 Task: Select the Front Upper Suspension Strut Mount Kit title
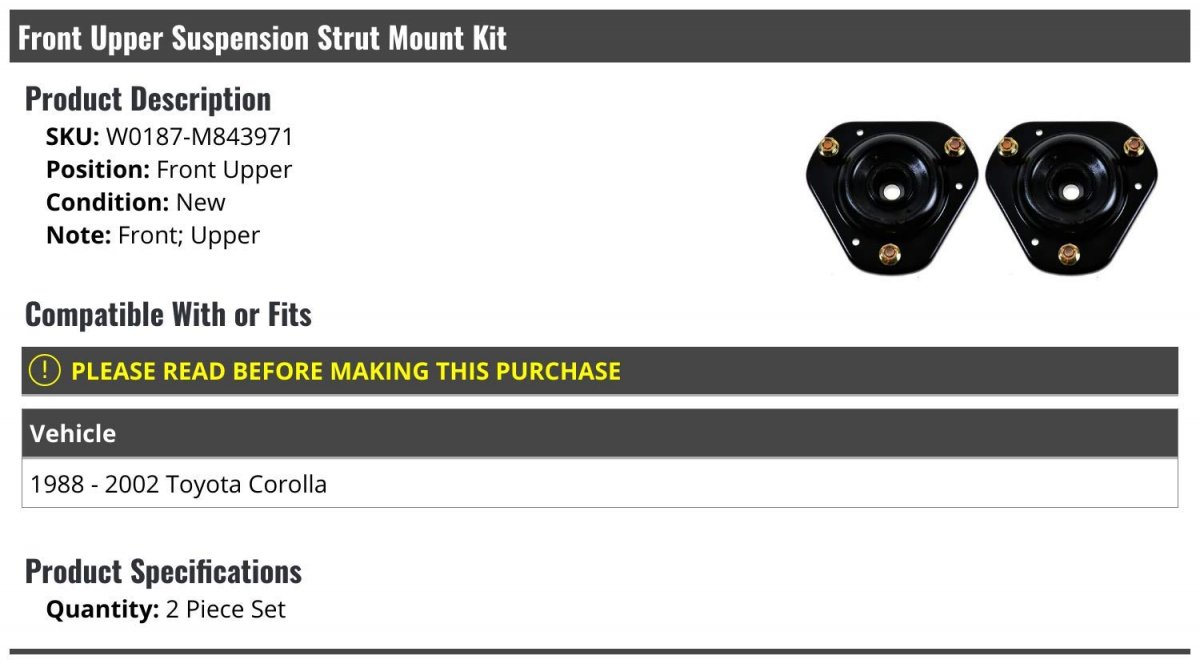pos(263,38)
